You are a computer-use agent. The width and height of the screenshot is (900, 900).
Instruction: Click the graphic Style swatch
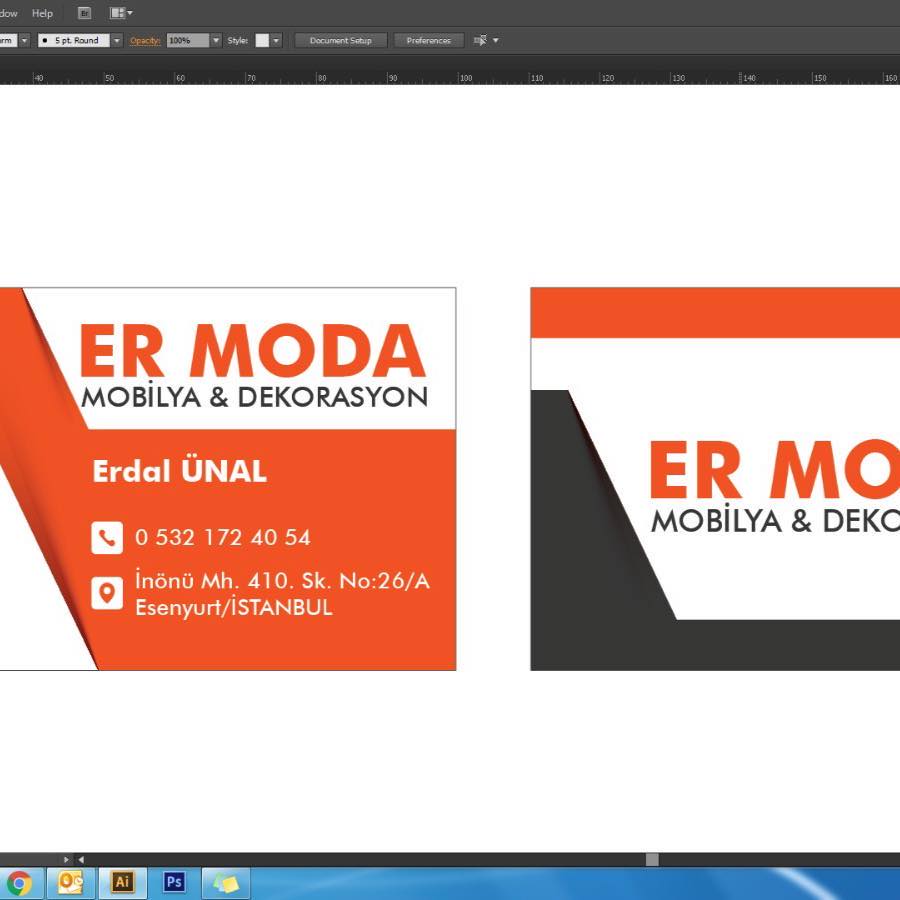tap(262, 40)
